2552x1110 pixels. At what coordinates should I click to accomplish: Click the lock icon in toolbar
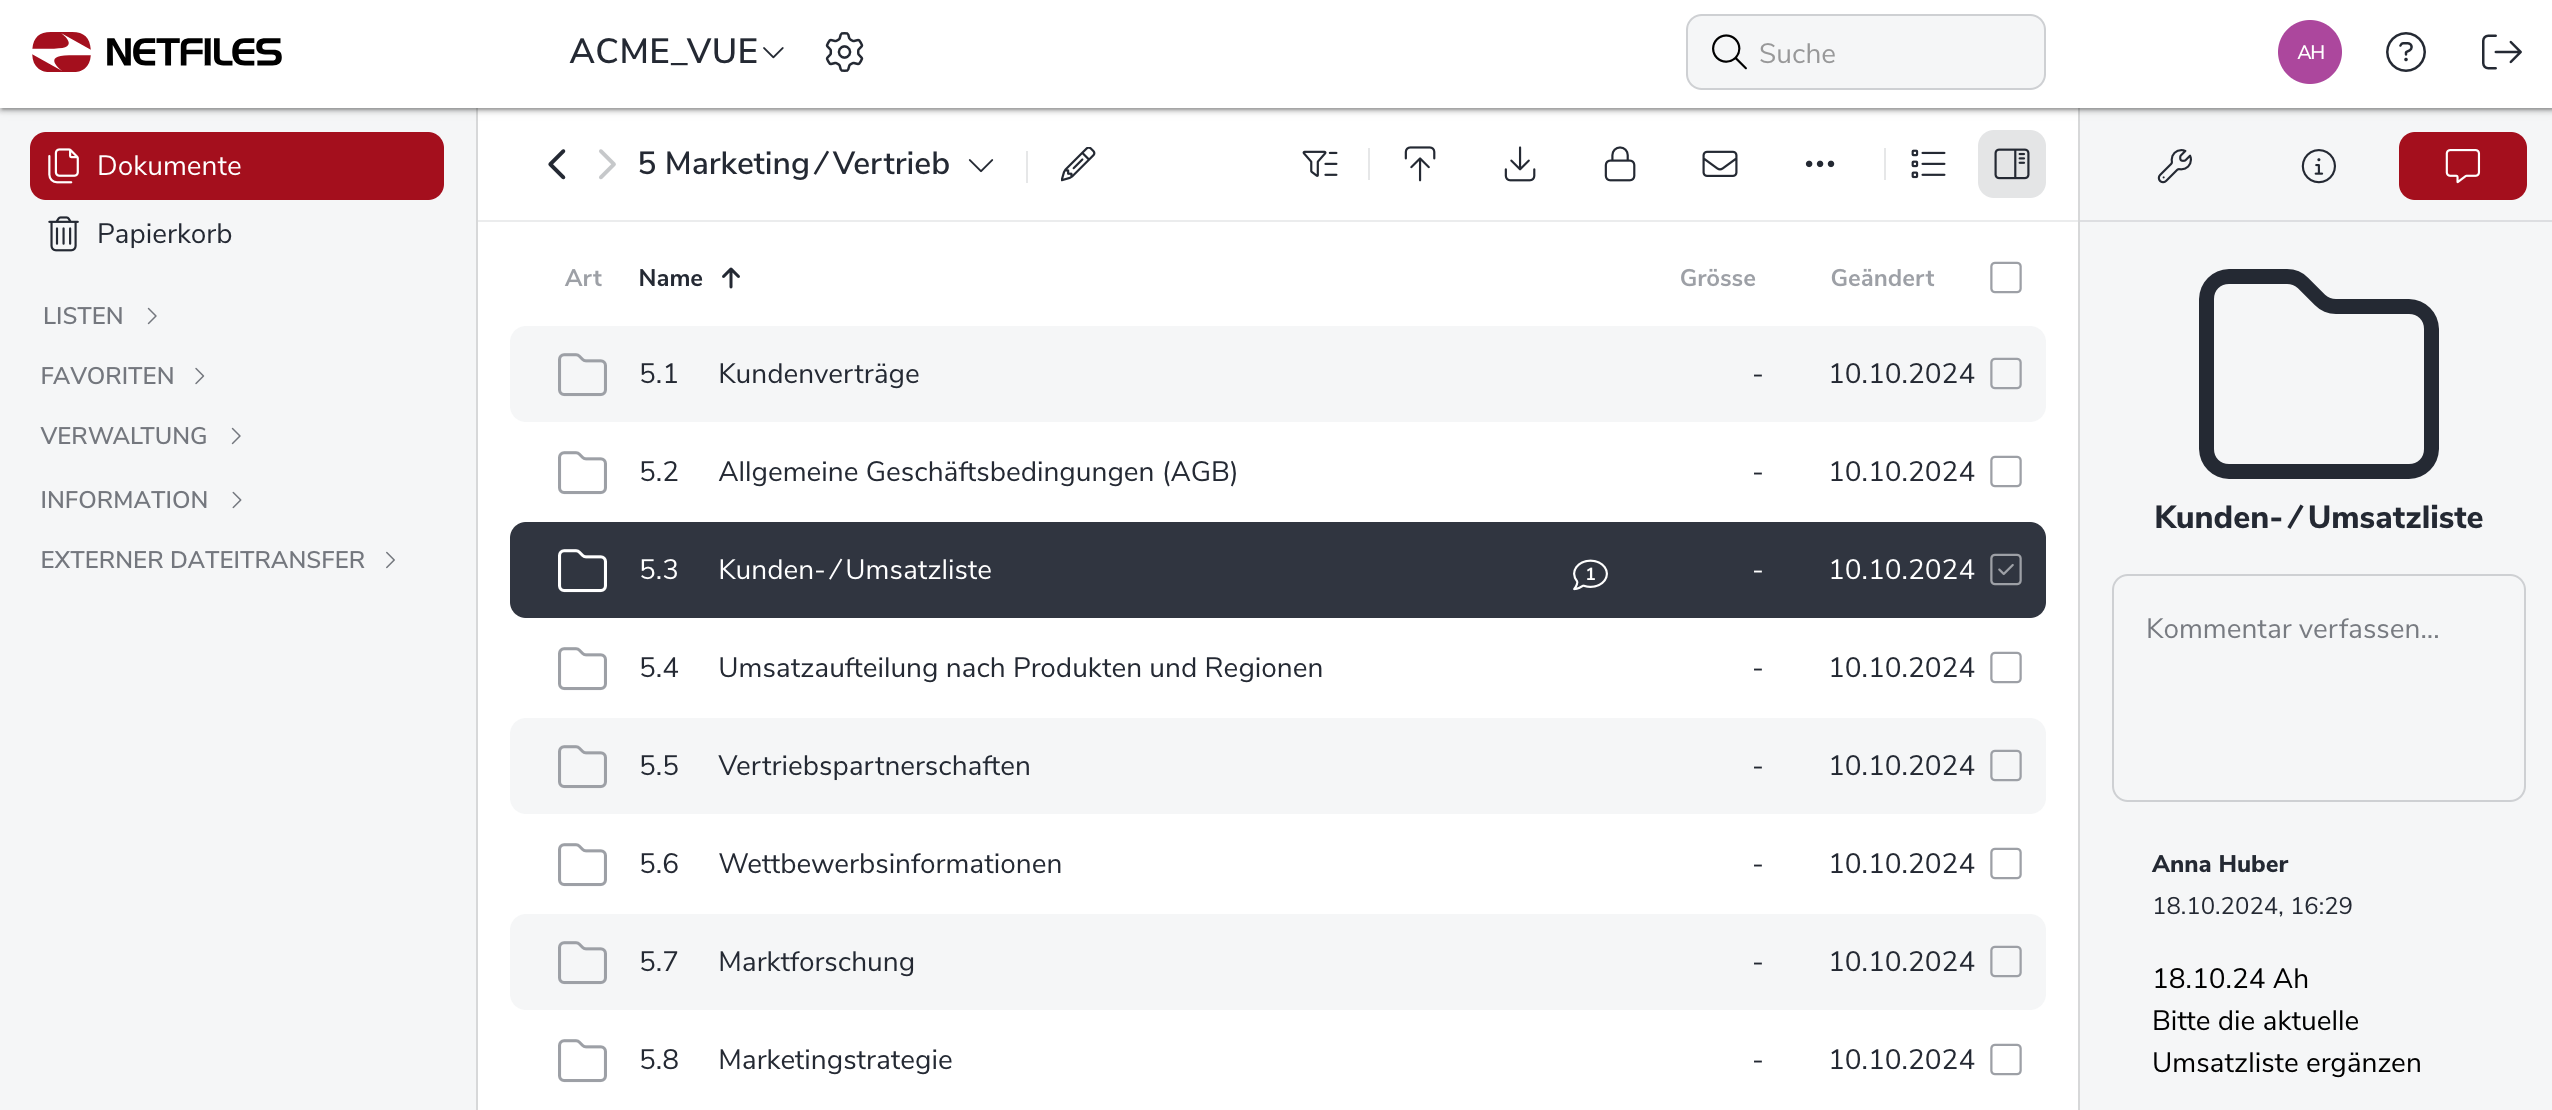coord(1619,164)
